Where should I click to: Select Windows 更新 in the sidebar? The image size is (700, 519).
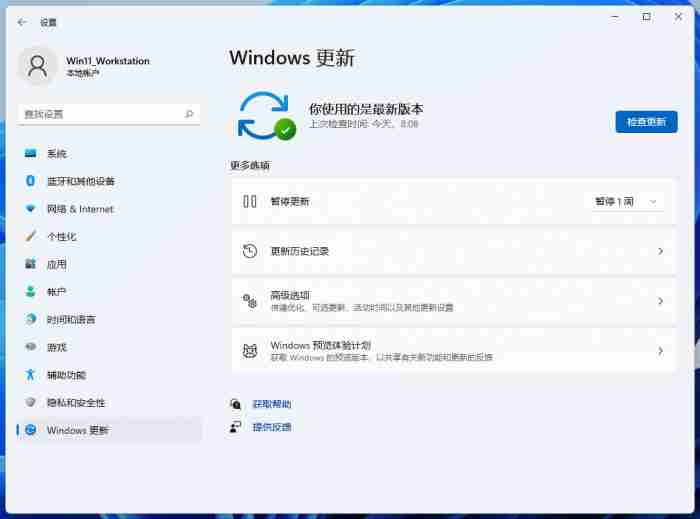[x=109, y=430]
